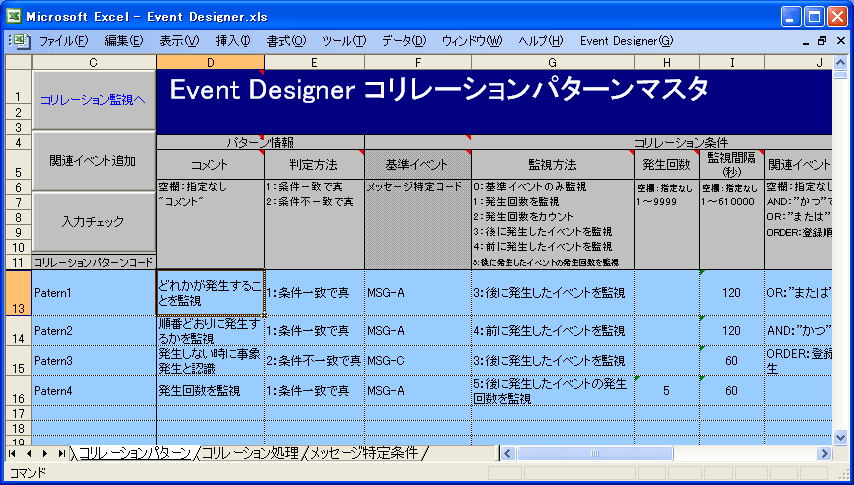This screenshot has width=854, height=485.
Task: Select the 判定方法 header cell
Action: (x=314, y=165)
